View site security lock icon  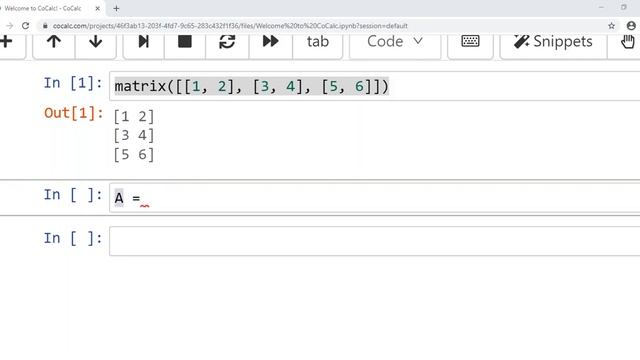coord(45,26)
